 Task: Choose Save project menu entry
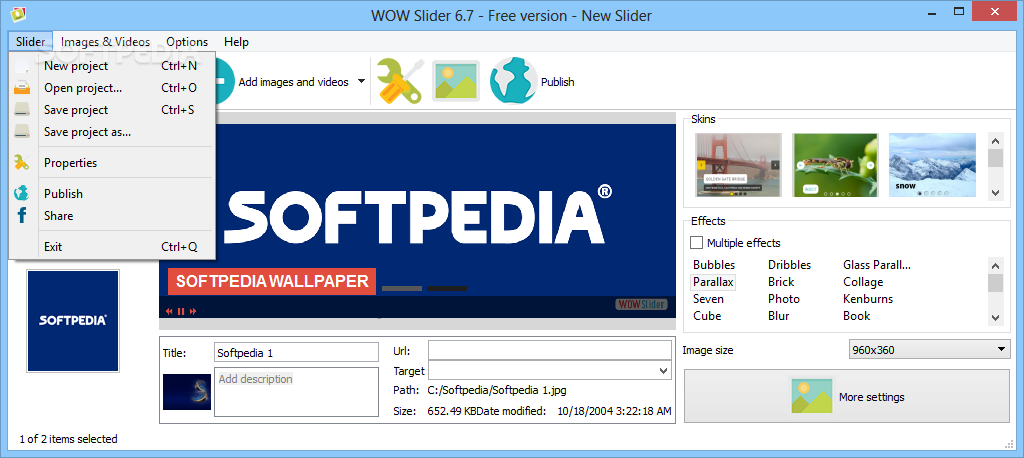click(112, 110)
